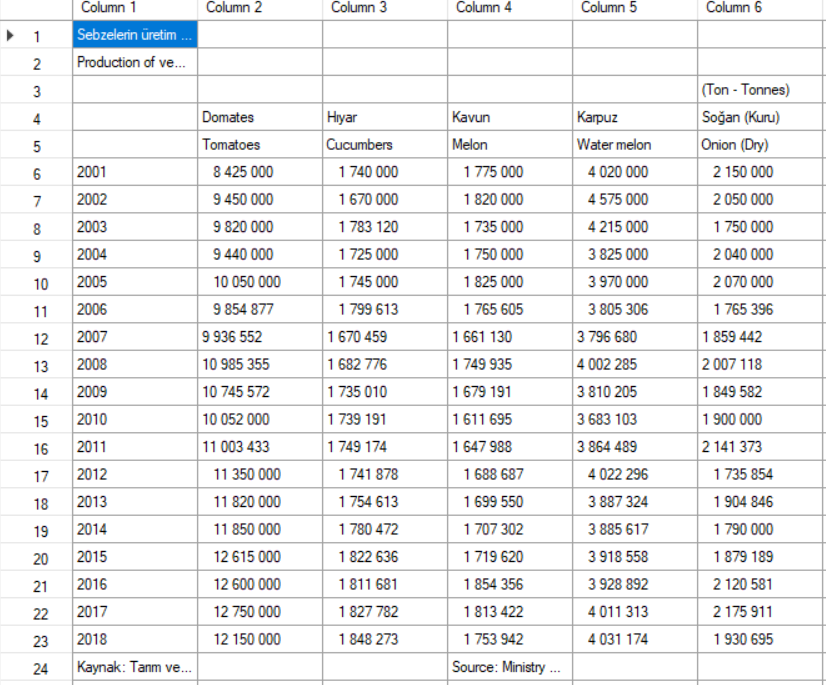Select melon value 1 765 605
The image size is (826, 685).
coord(509,309)
